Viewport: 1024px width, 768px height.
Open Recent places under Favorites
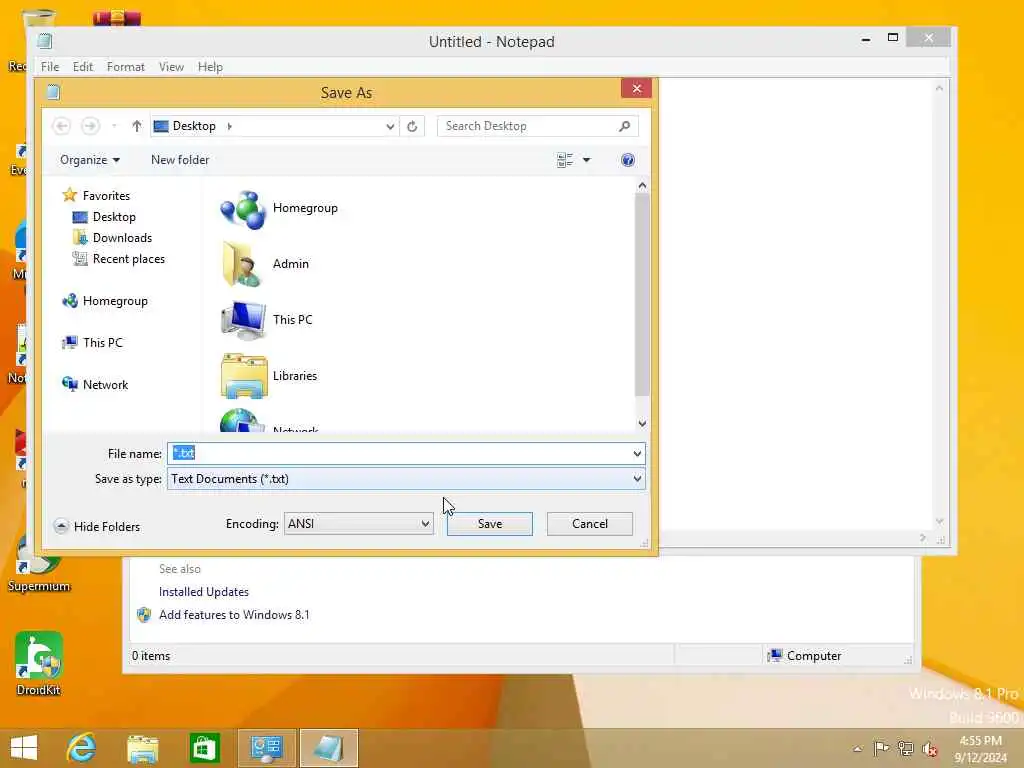(128, 259)
